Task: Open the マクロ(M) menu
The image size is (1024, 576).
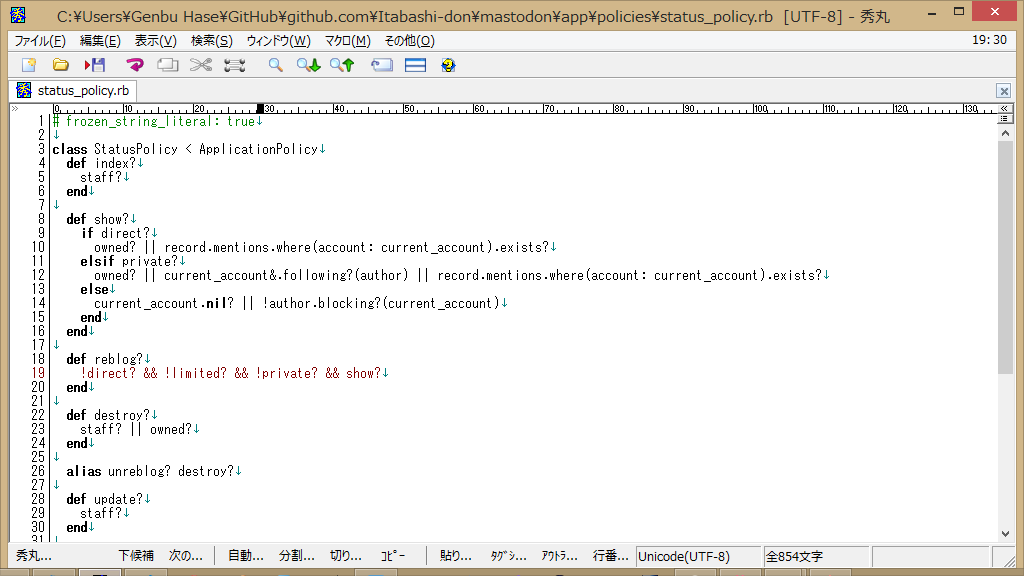Action: point(347,41)
